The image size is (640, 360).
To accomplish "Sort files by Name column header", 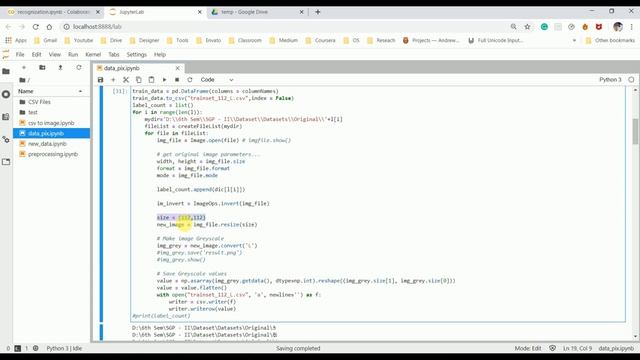I will [51, 91].
